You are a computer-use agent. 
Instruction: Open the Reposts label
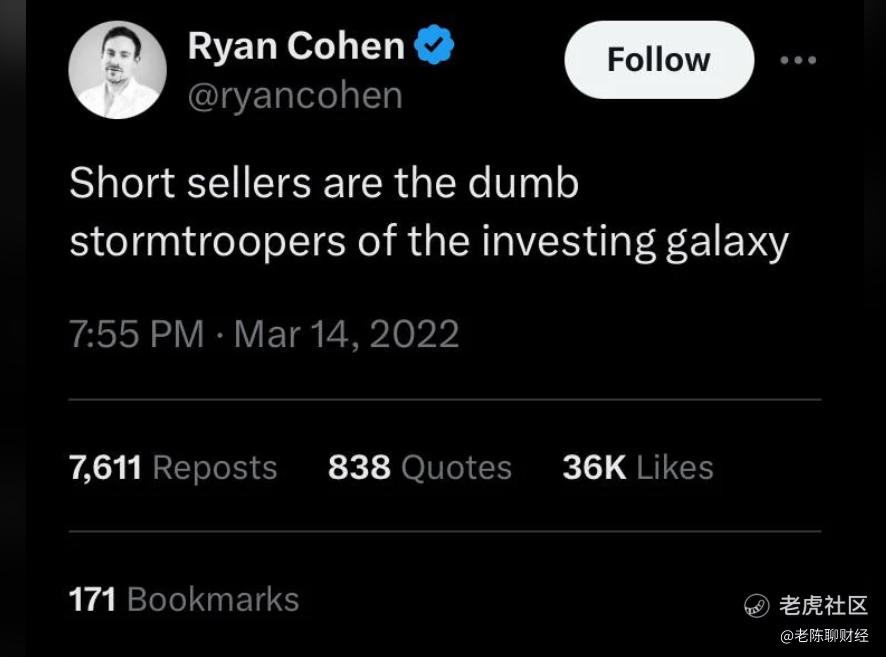pos(215,468)
